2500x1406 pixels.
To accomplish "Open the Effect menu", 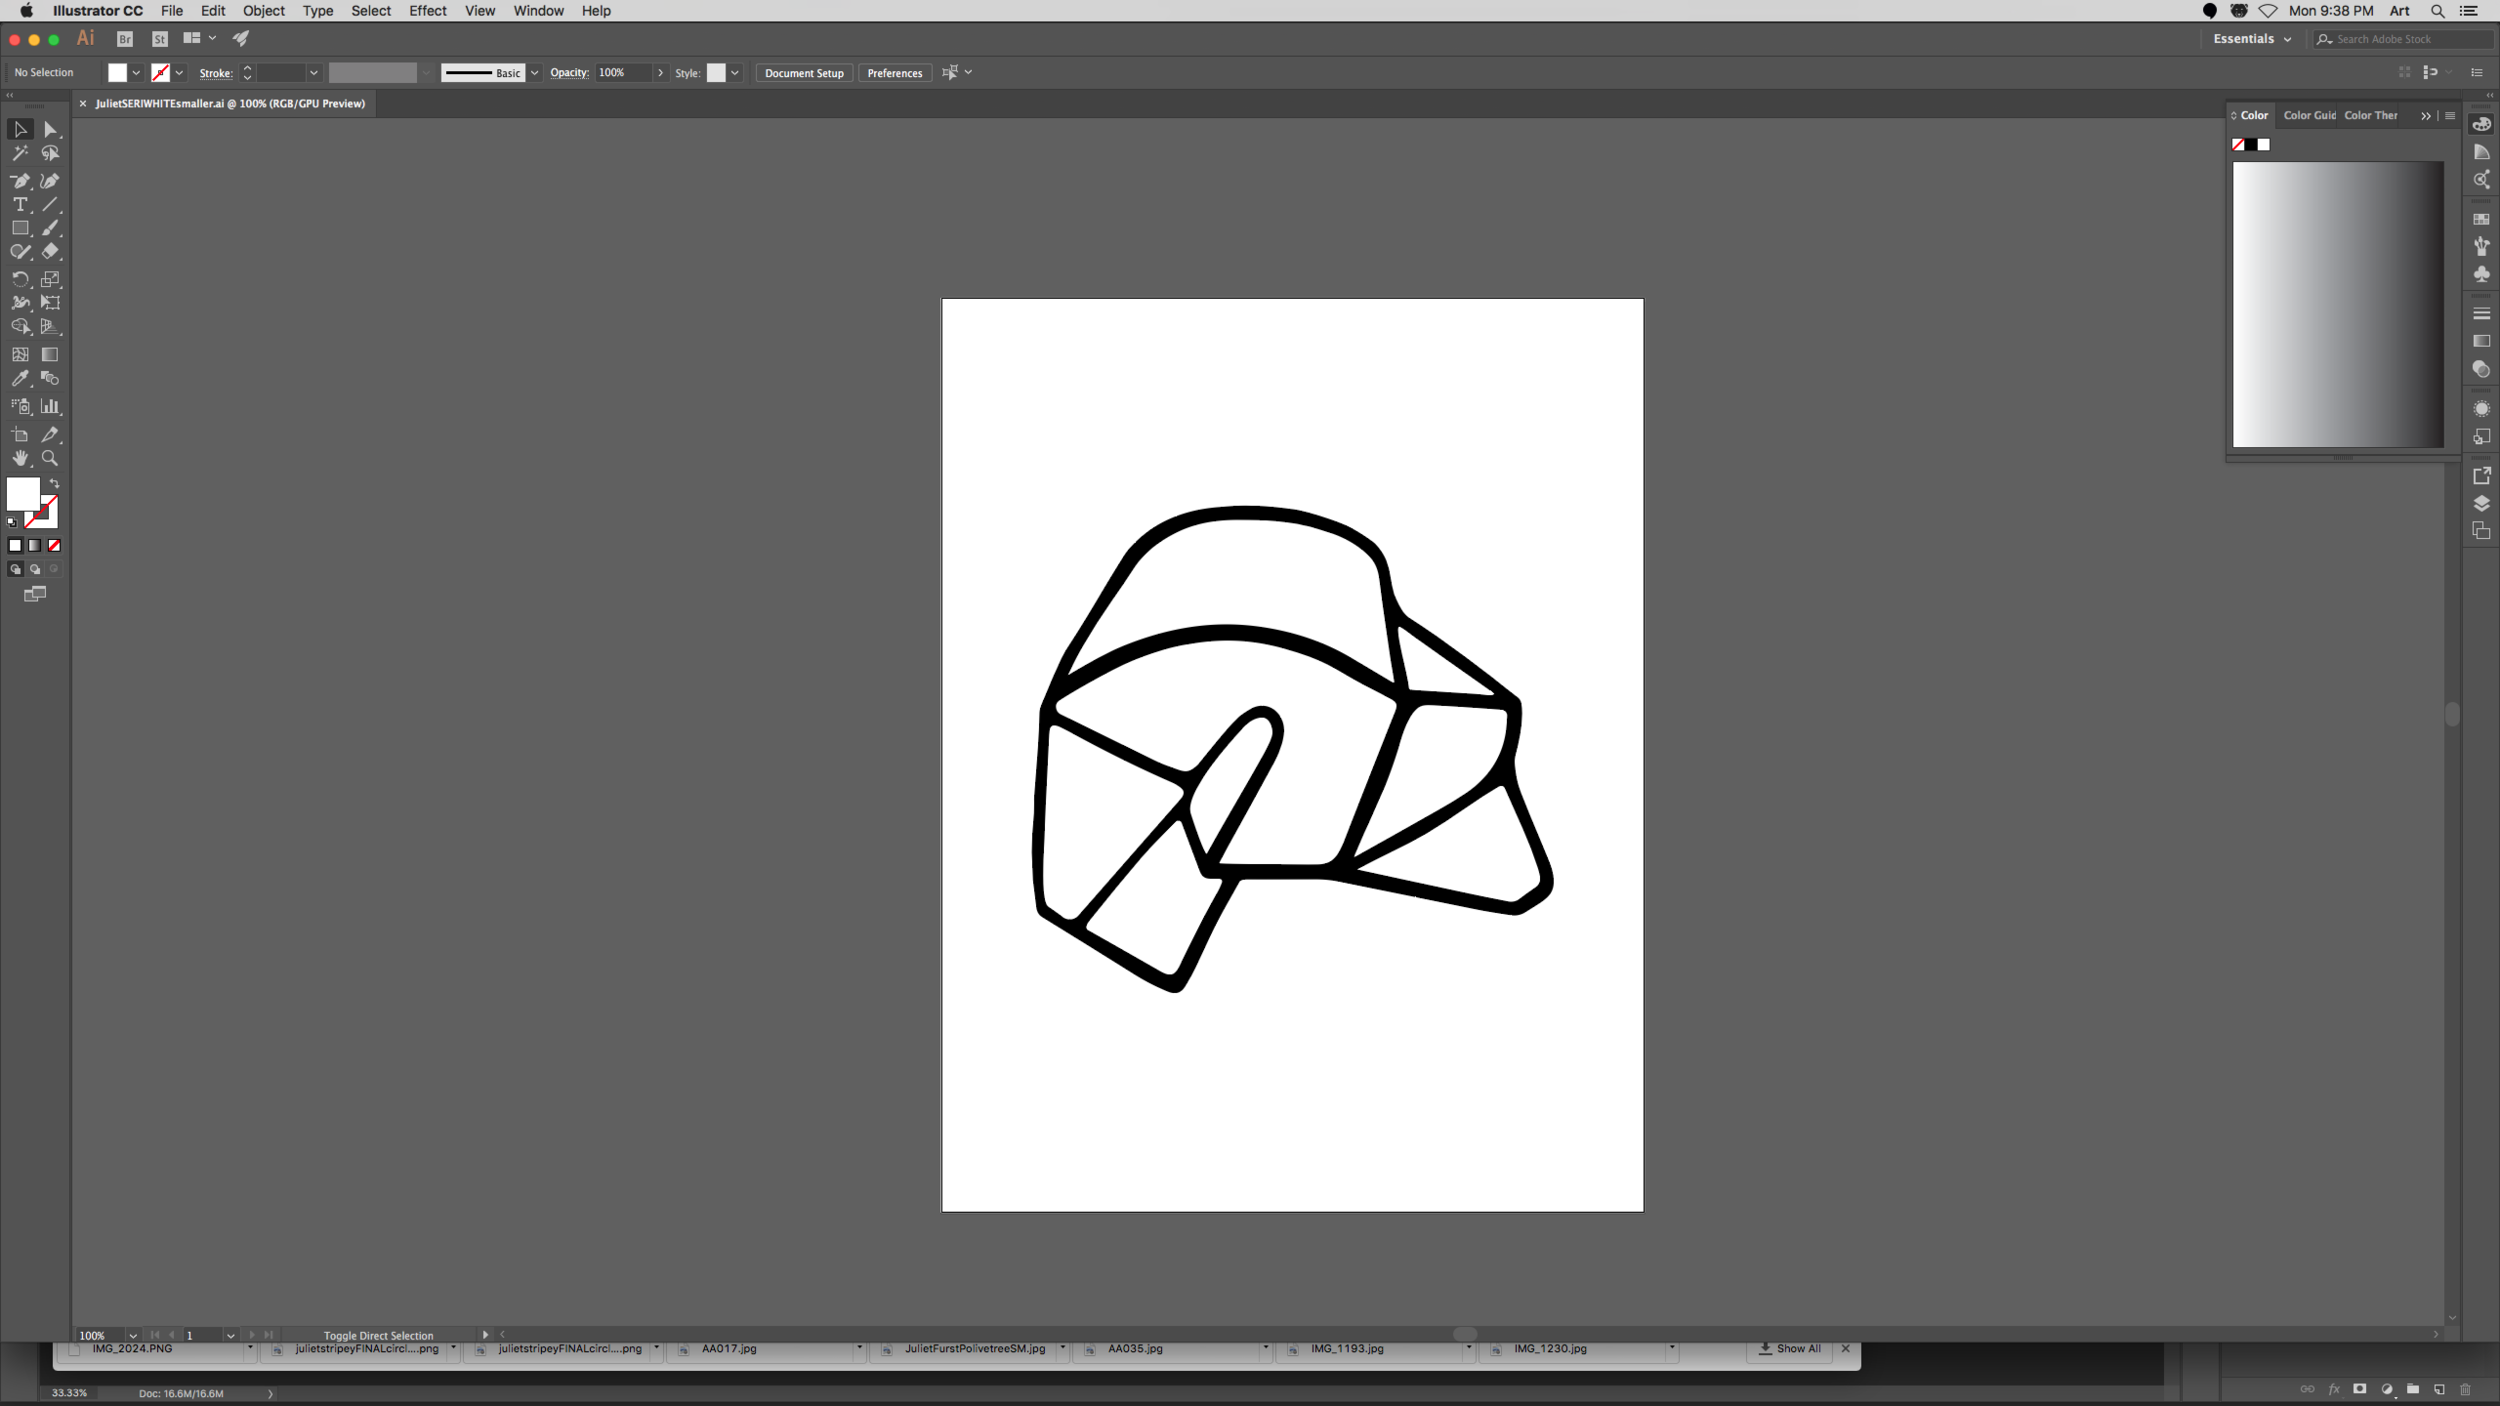I will coord(428,11).
